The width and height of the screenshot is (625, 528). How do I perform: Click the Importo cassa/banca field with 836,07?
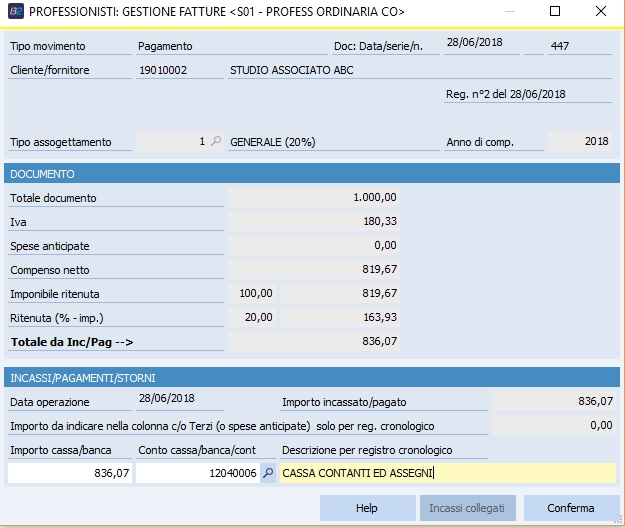coord(69,474)
